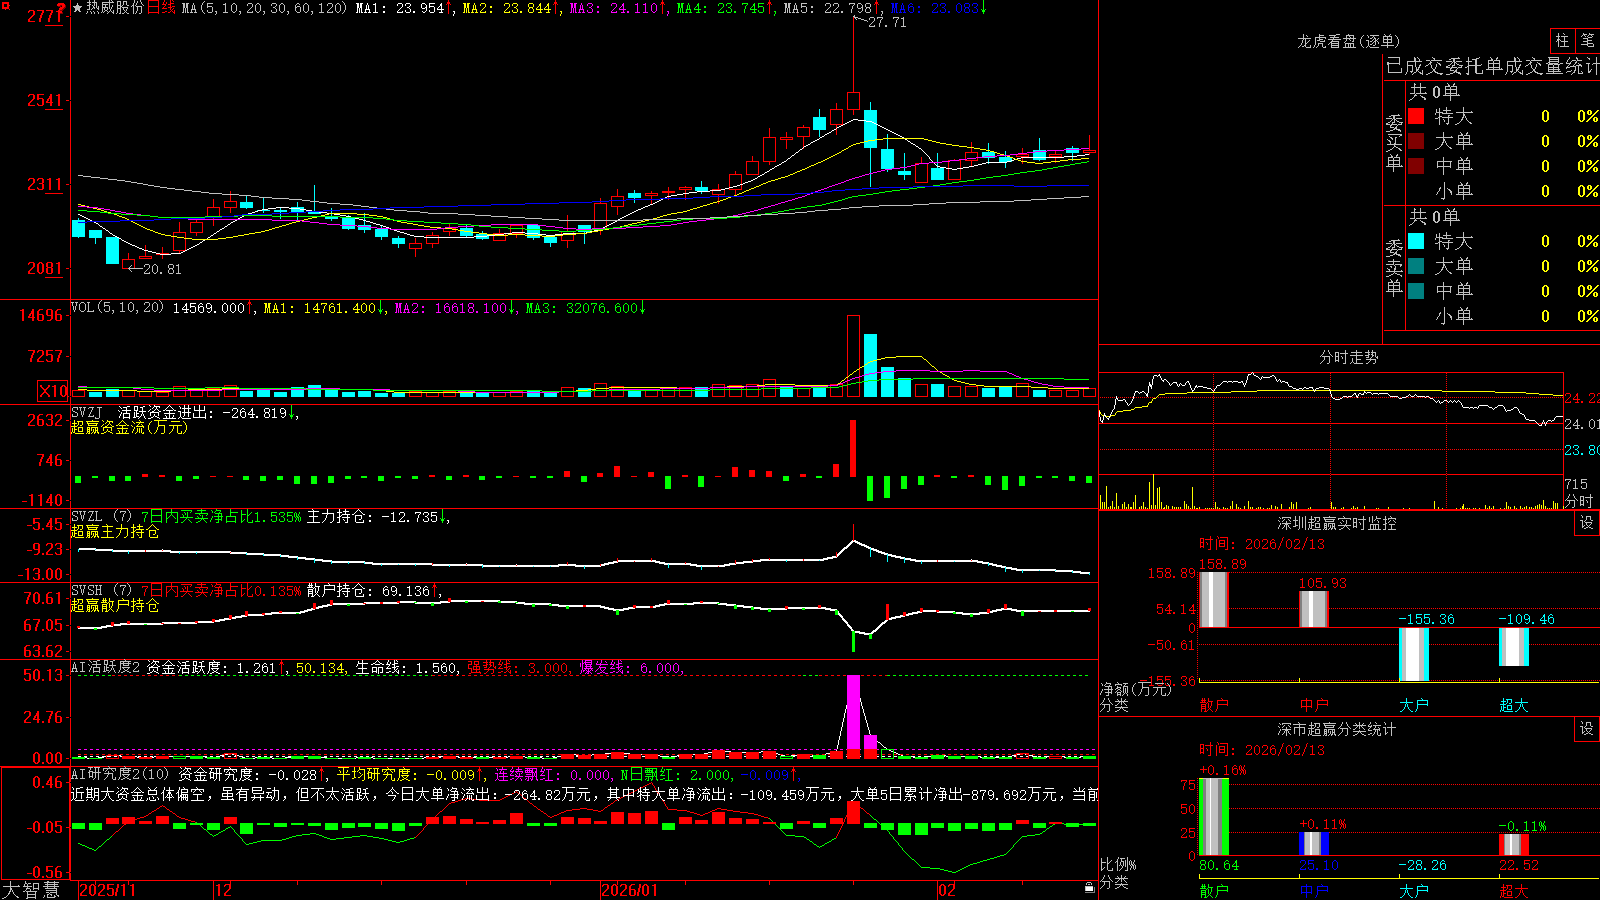
Task: Click the red question mark help icon
Action: click(62, 9)
